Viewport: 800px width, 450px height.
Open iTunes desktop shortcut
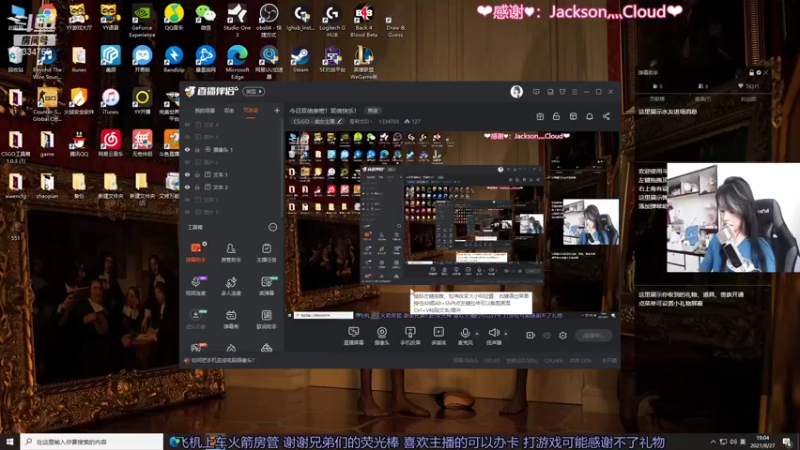[x=110, y=102]
